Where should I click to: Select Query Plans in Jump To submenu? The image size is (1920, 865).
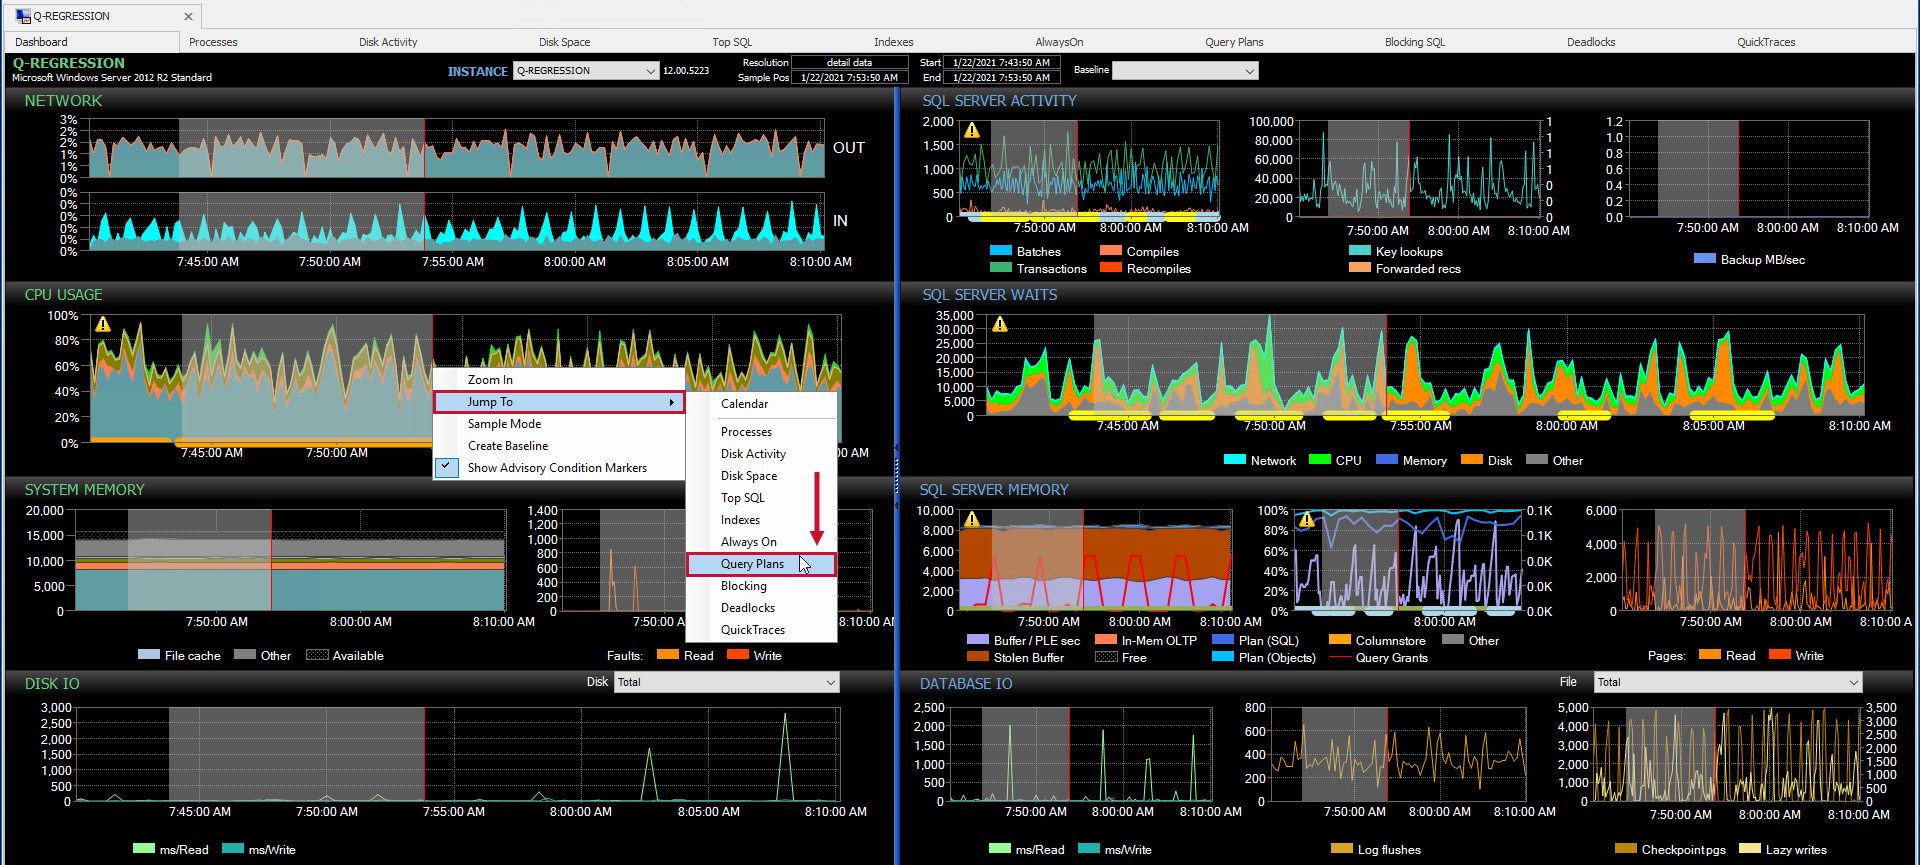(752, 564)
